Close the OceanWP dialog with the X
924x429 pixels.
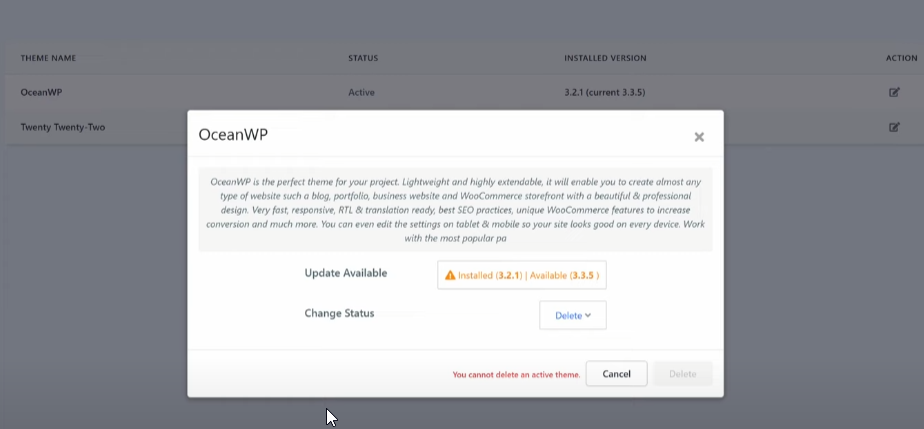pos(699,137)
